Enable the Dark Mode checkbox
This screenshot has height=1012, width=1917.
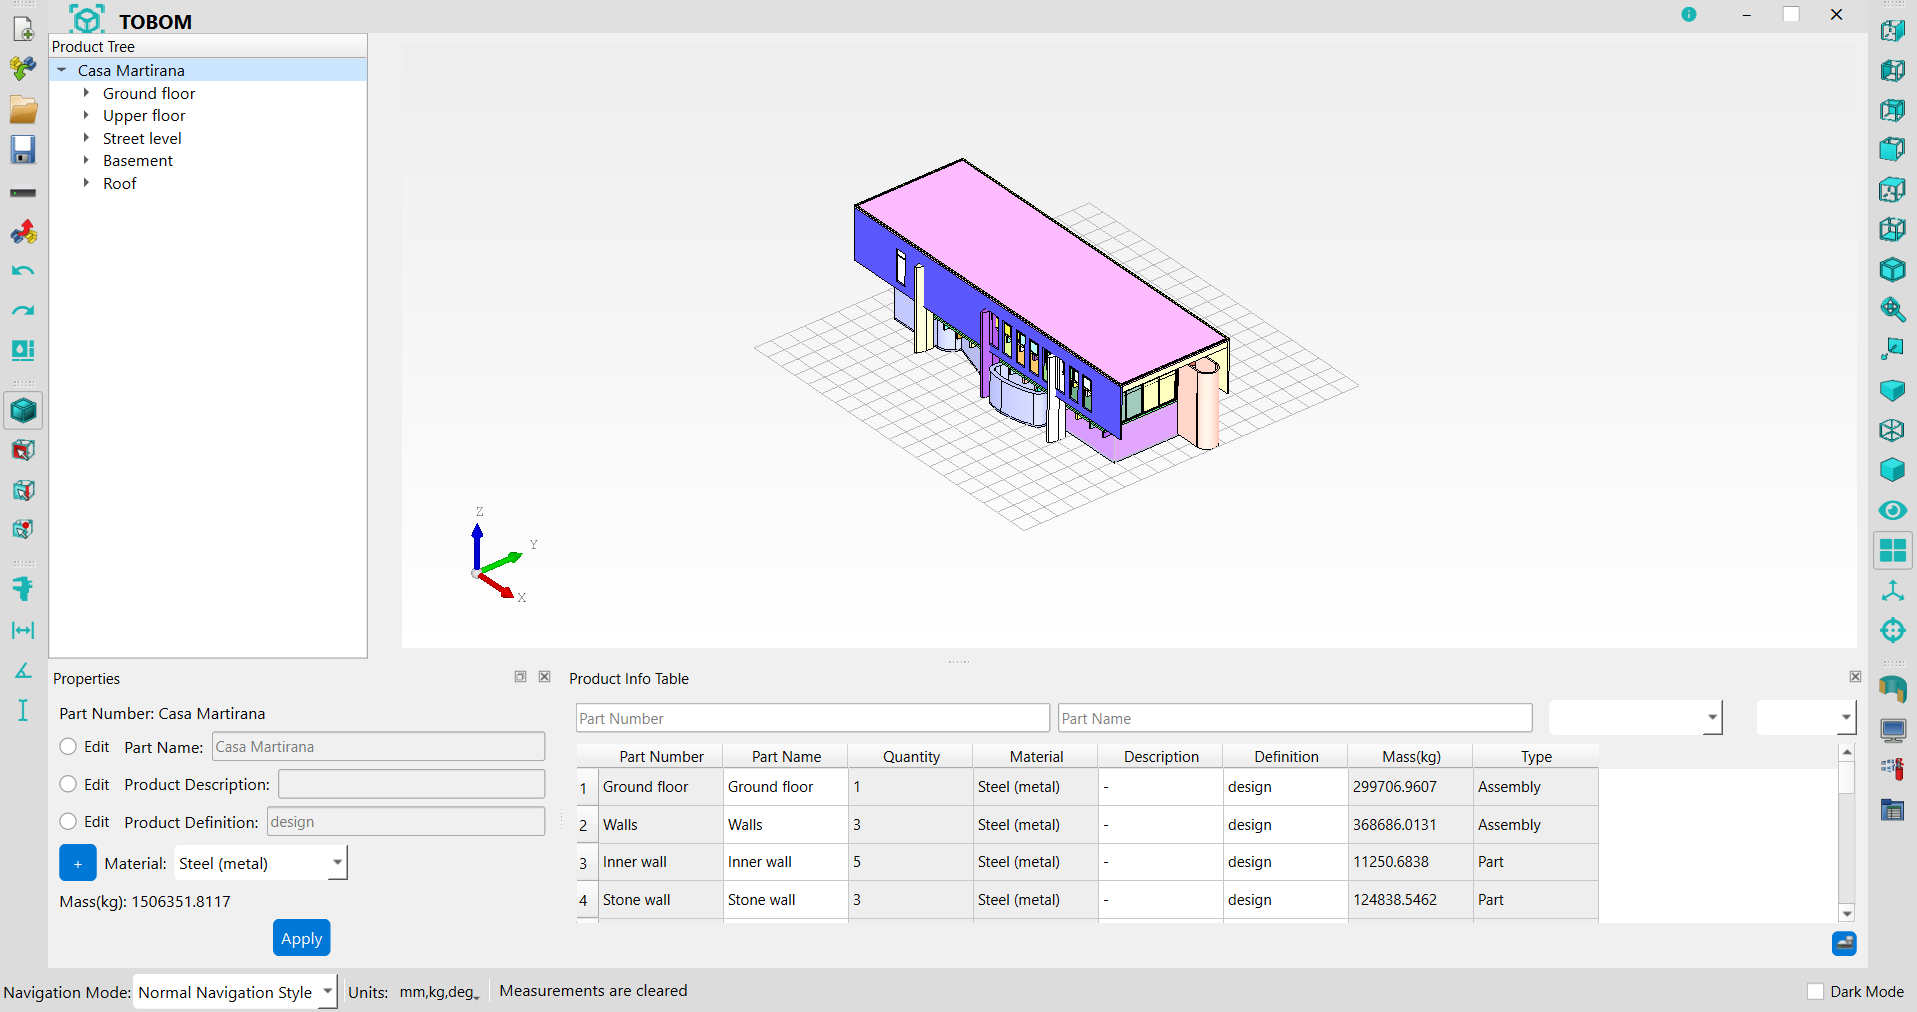pyautogui.click(x=1816, y=991)
